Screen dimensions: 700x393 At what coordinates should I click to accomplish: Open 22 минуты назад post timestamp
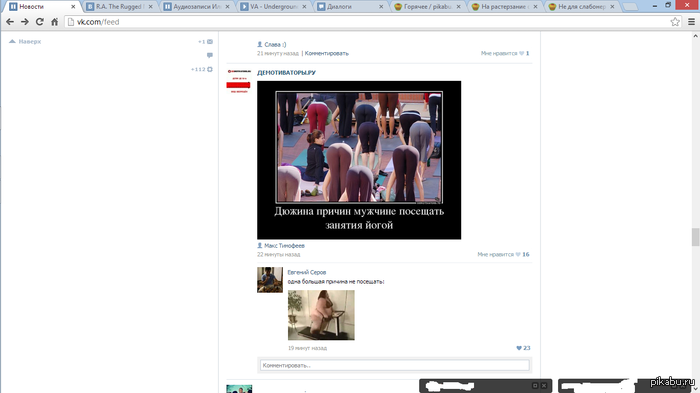[x=279, y=255]
